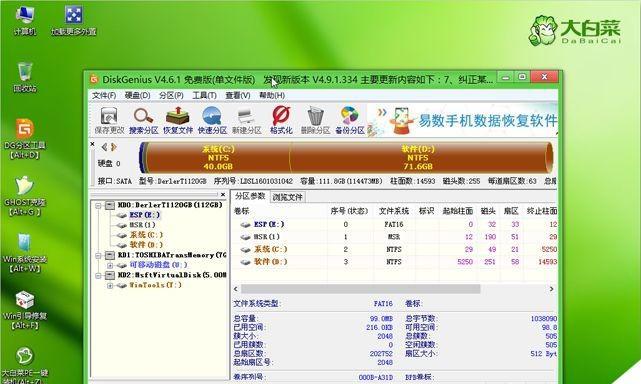Select 软件(D:) in the disk tree

click(146, 245)
